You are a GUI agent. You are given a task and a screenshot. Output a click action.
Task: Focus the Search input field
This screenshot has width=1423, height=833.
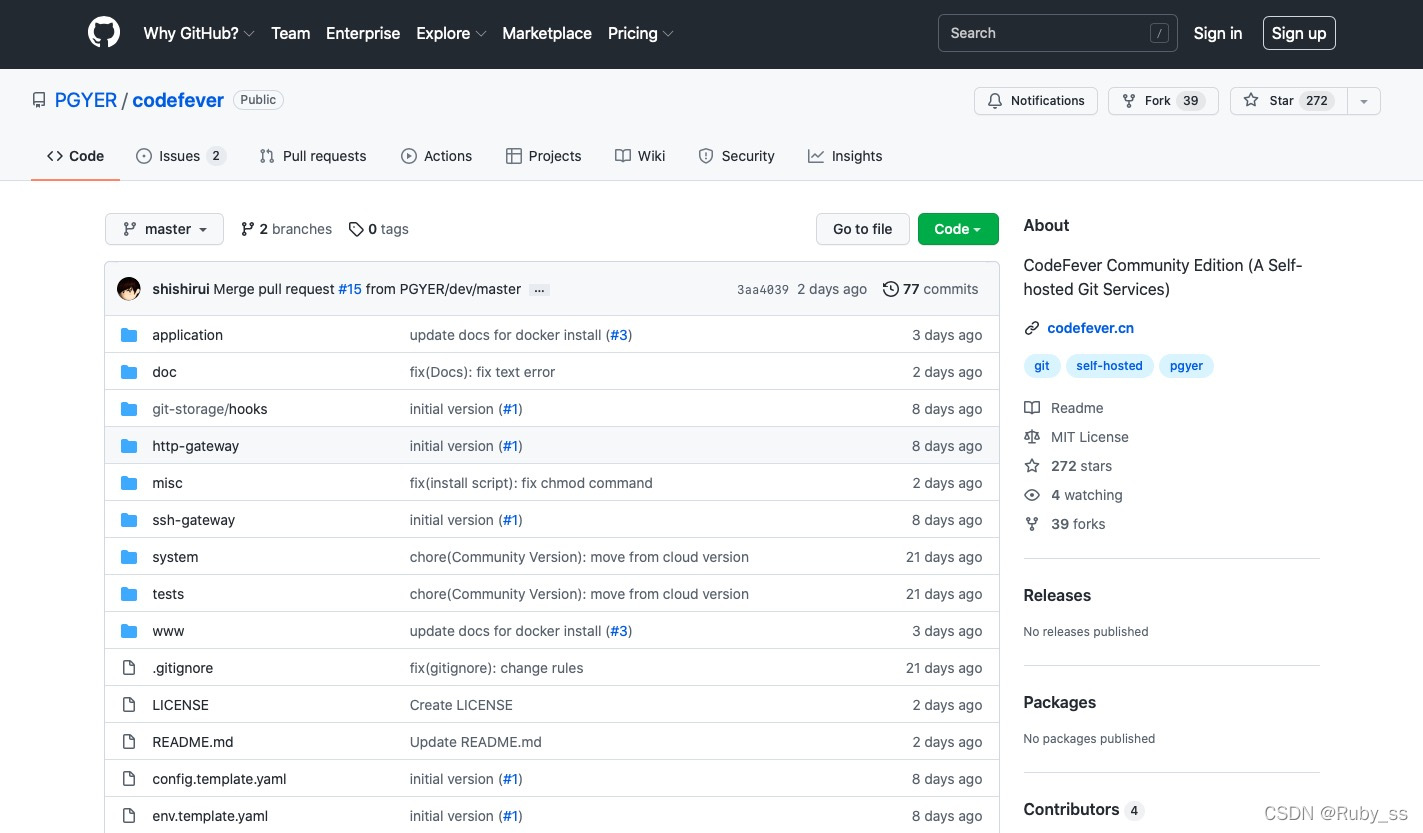pyautogui.click(x=1057, y=33)
